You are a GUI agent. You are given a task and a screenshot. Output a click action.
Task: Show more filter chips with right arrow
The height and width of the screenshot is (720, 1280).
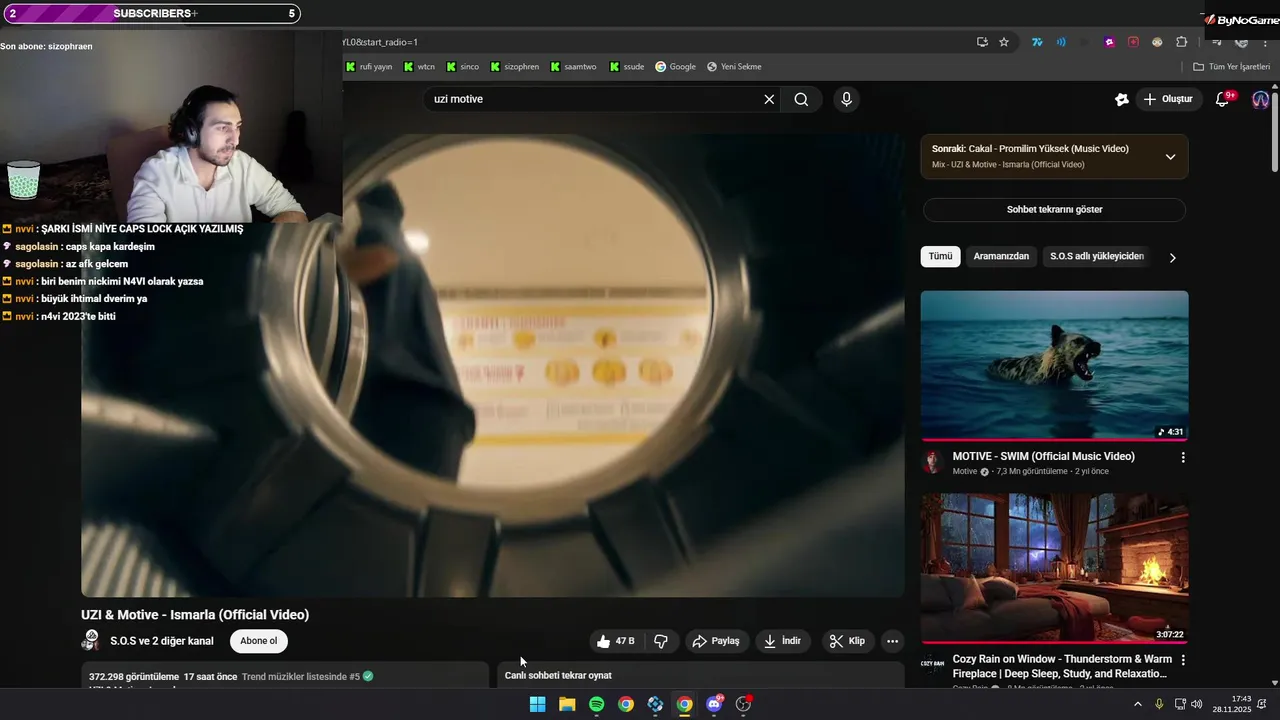(x=1172, y=257)
